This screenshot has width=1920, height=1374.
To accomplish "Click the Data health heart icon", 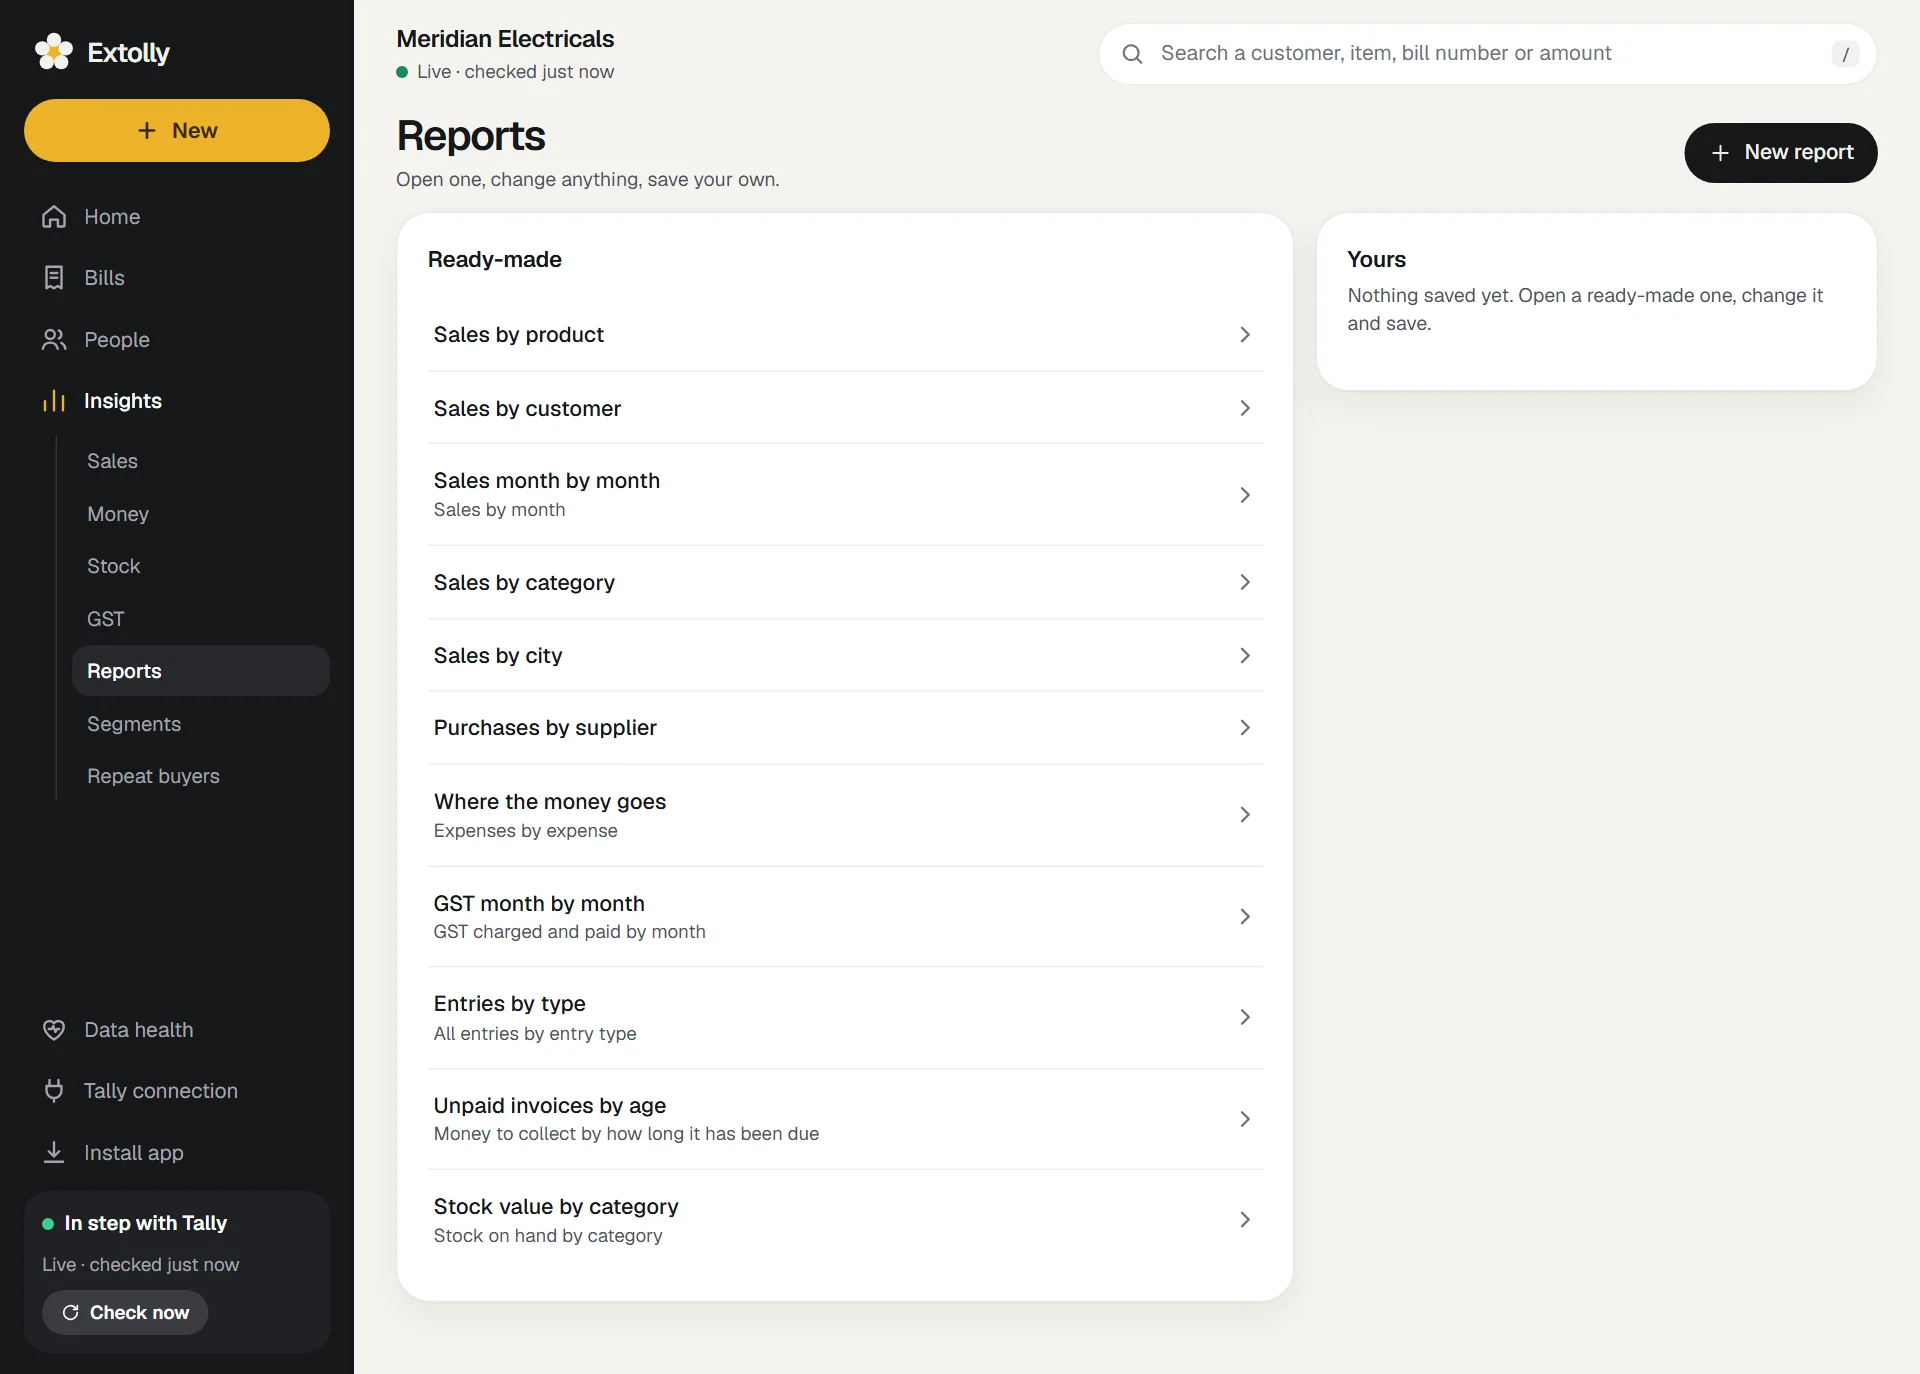I will click(54, 1030).
